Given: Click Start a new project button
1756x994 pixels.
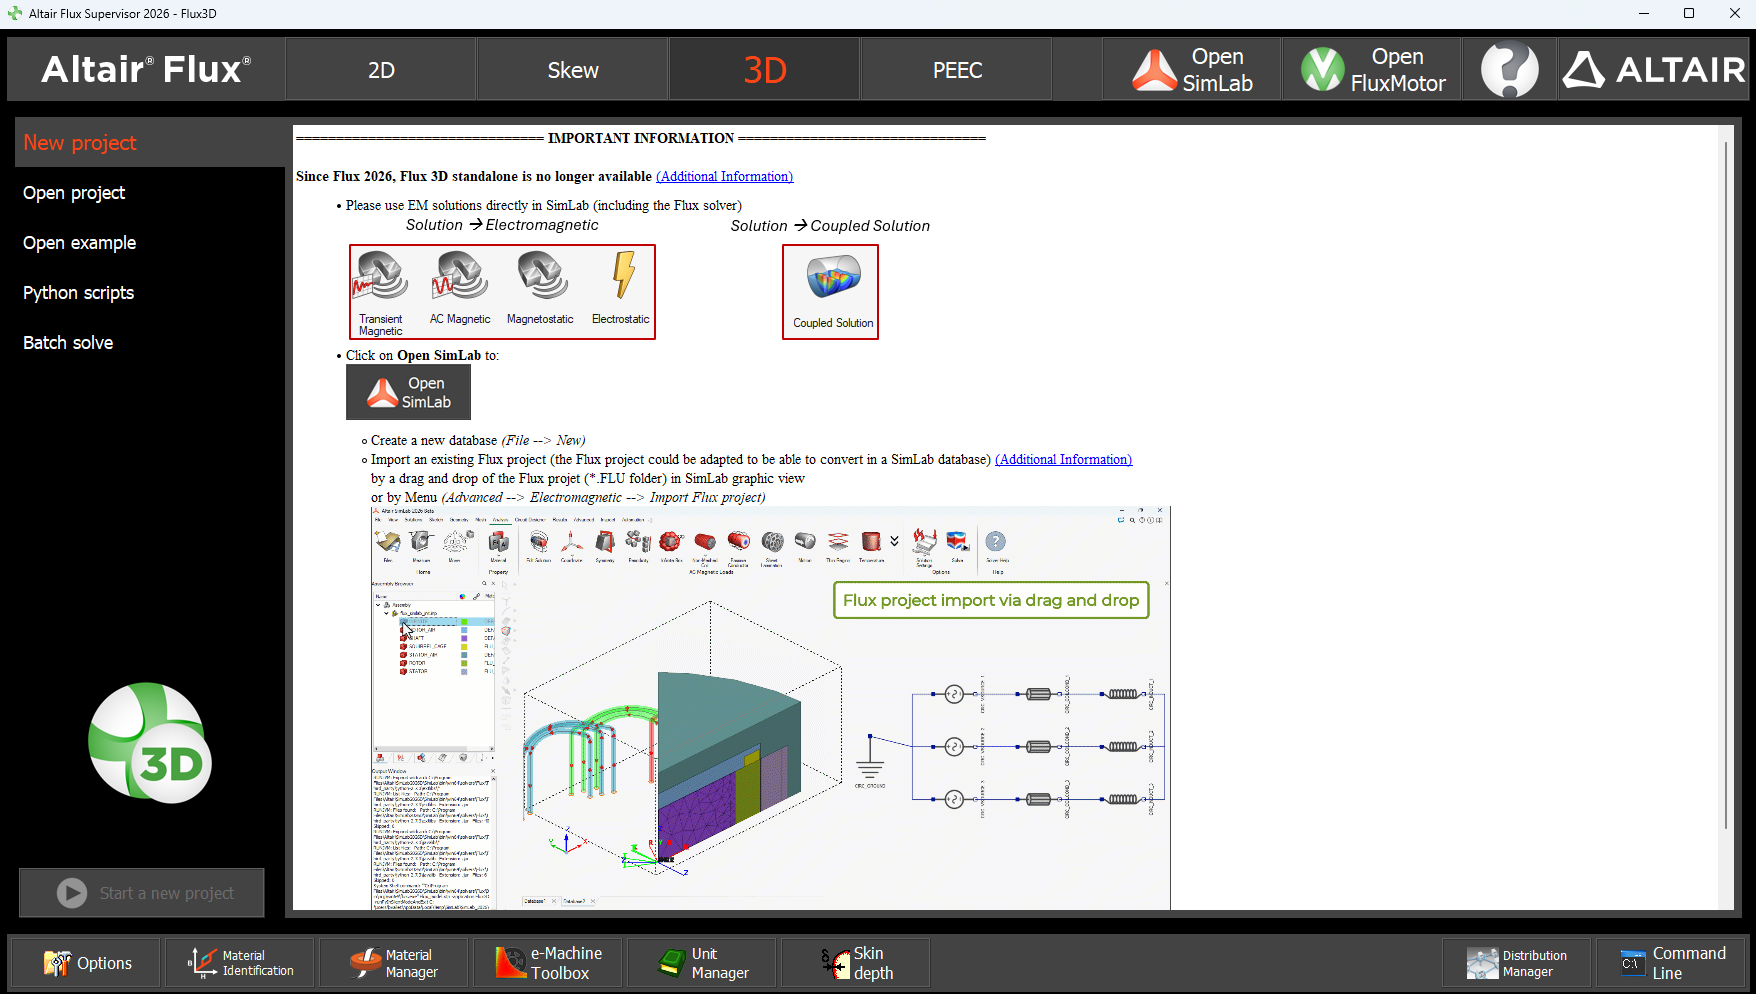Looking at the screenshot, I should coord(142,892).
